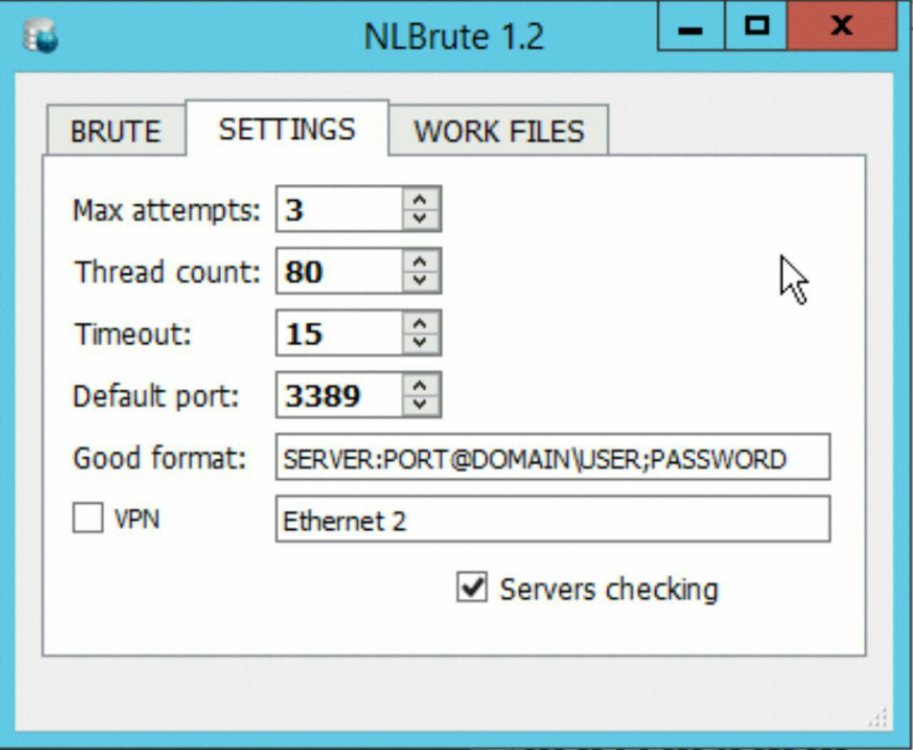Click the Thread count label
The width and height of the screenshot is (913, 750).
(x=167, y=272)
